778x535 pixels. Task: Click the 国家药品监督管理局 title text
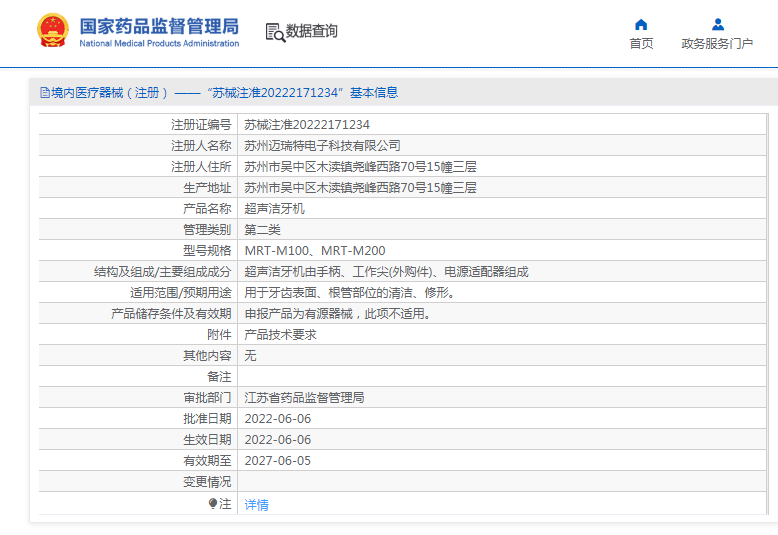(x=158, y=25)
